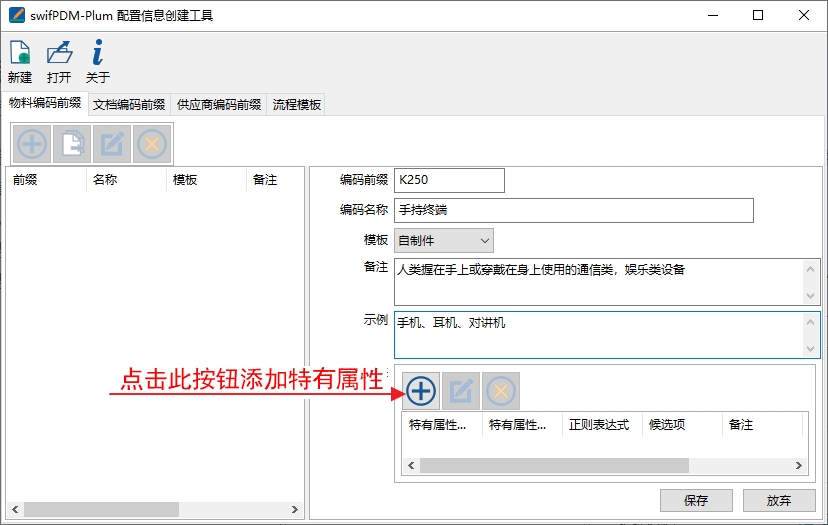The width and height of the screenshot is (828, 525).
Task: Edit the selected special attribute icon
Action: coord(461,391)
